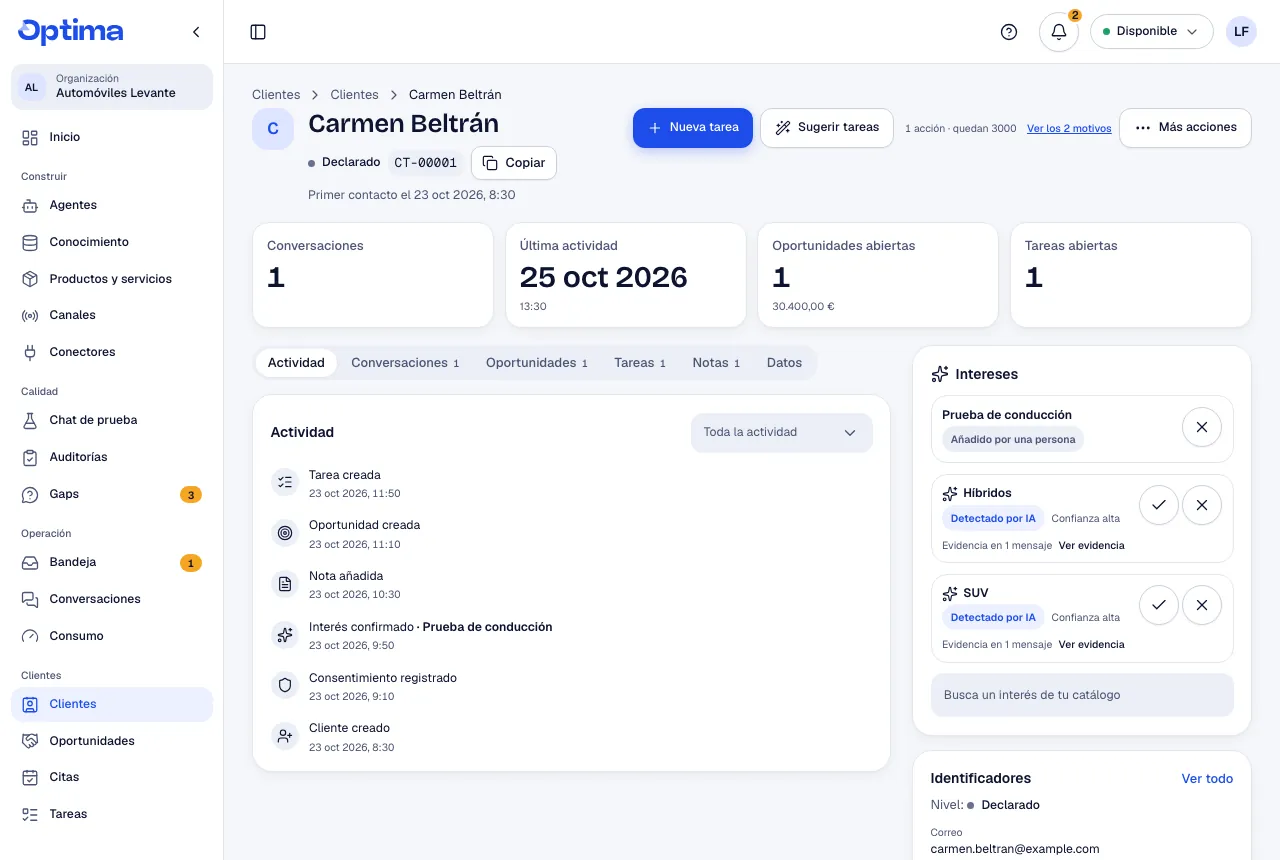Open the Citas calendar section
Viewport: 1280px width, 860px height.
[x=112, y=777]
